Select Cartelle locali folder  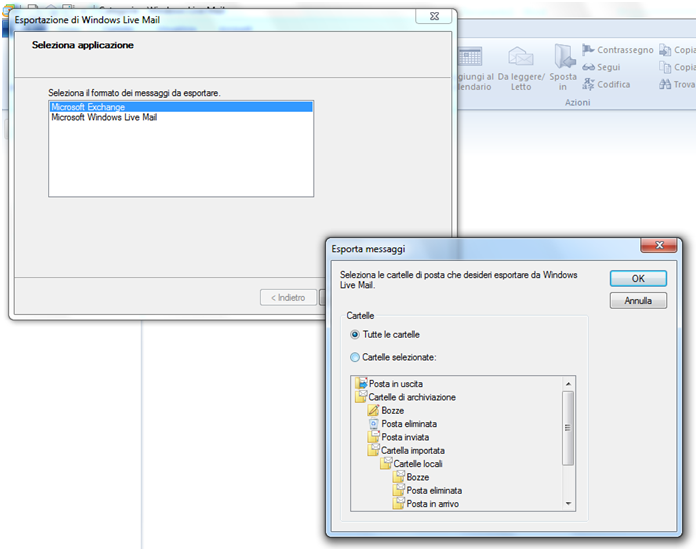(418, 464)
